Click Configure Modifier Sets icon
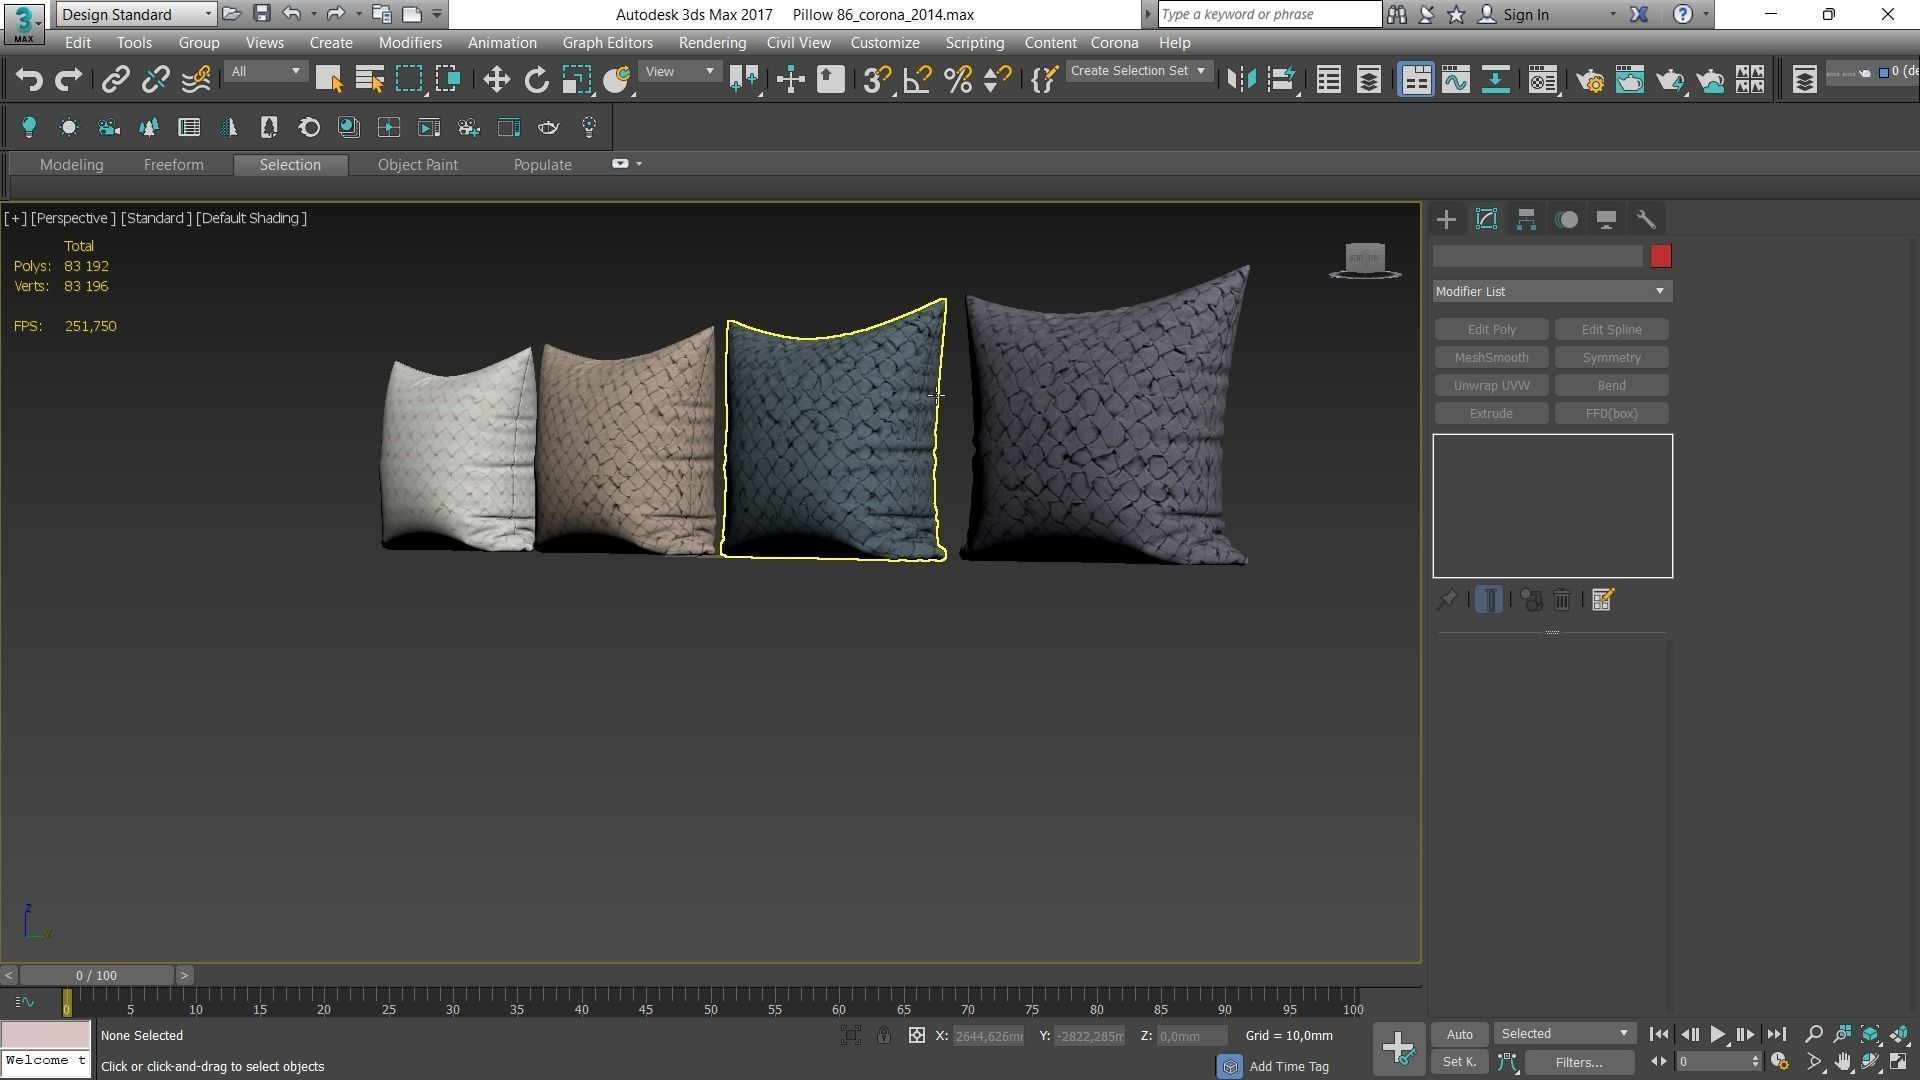The height and width of the screenshot is (1080, 1920). coord(1602,600)
